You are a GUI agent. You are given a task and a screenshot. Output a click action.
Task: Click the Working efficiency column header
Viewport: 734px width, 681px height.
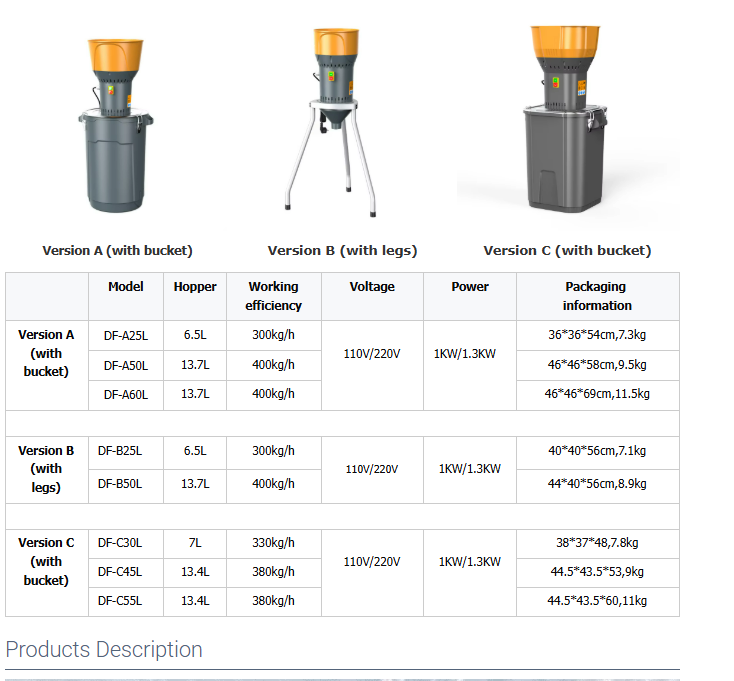point(273,296)
